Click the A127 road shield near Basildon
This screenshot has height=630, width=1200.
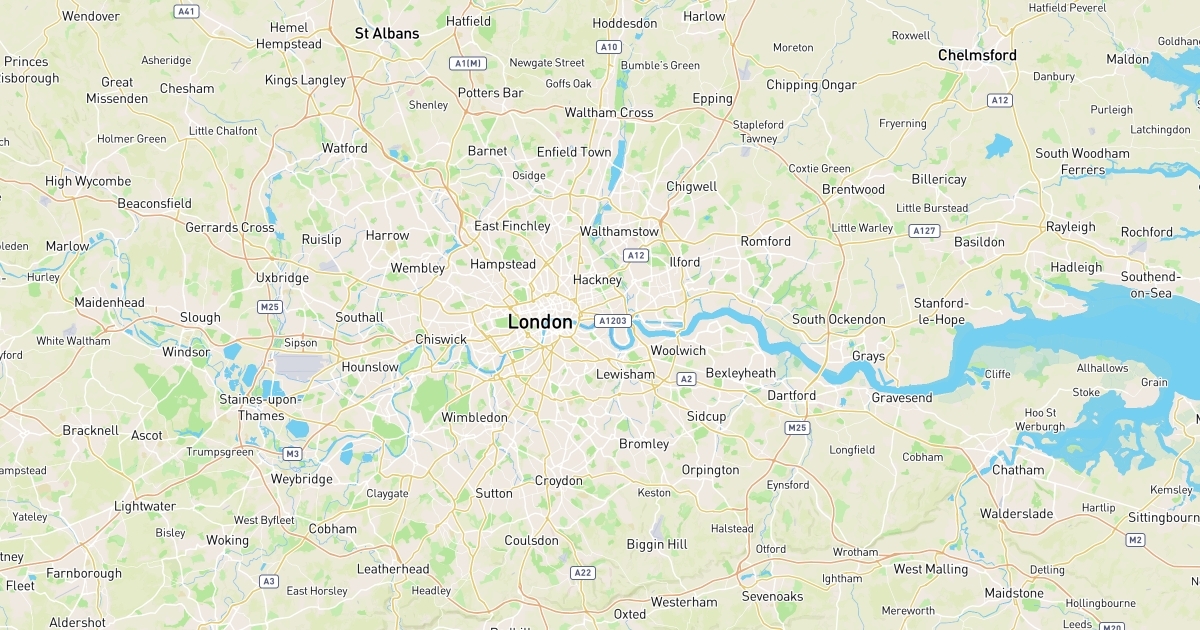click(925, 231)
